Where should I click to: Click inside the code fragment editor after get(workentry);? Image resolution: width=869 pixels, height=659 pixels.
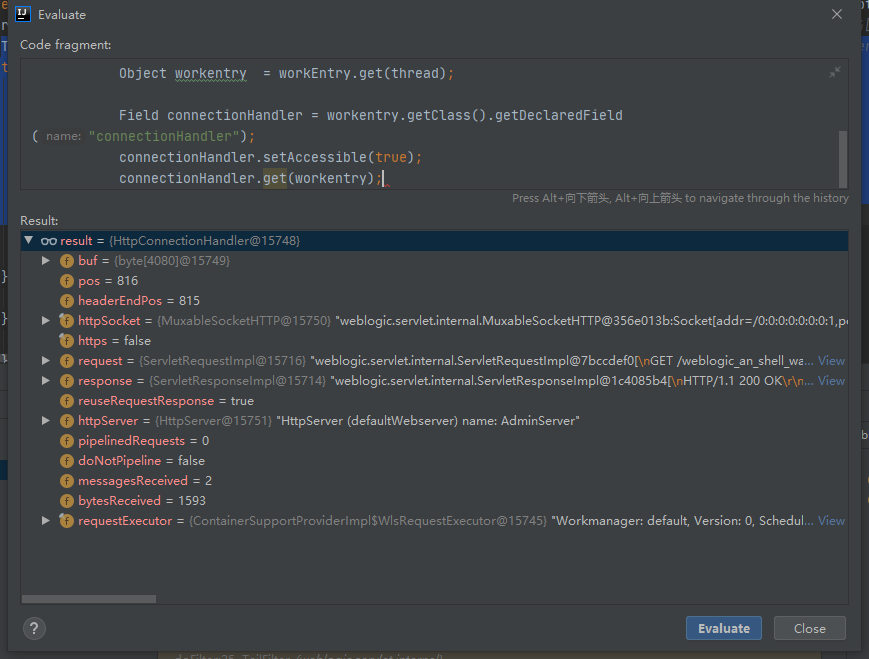point(384,178)
